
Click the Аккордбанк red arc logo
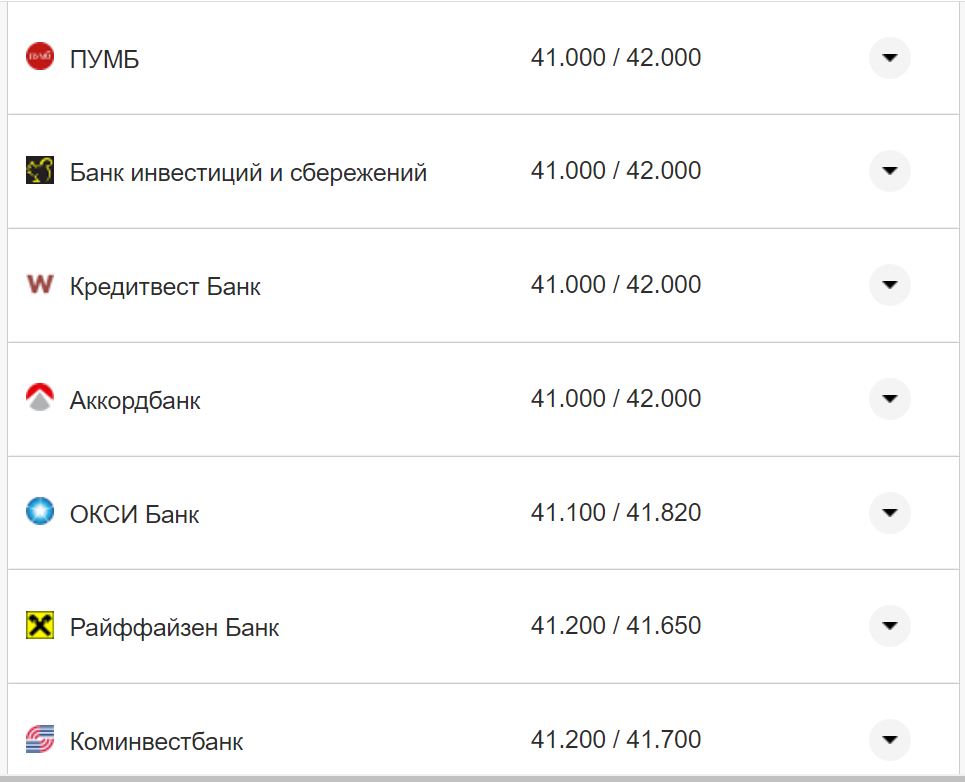click(x=38, y=398)
